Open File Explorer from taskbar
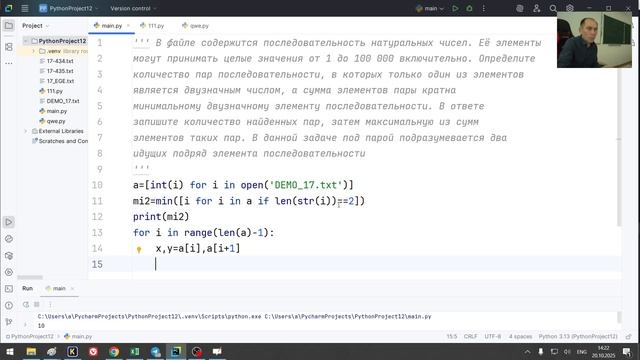The width and height of the screenshot is (640, 360). (x=31, y=351)
